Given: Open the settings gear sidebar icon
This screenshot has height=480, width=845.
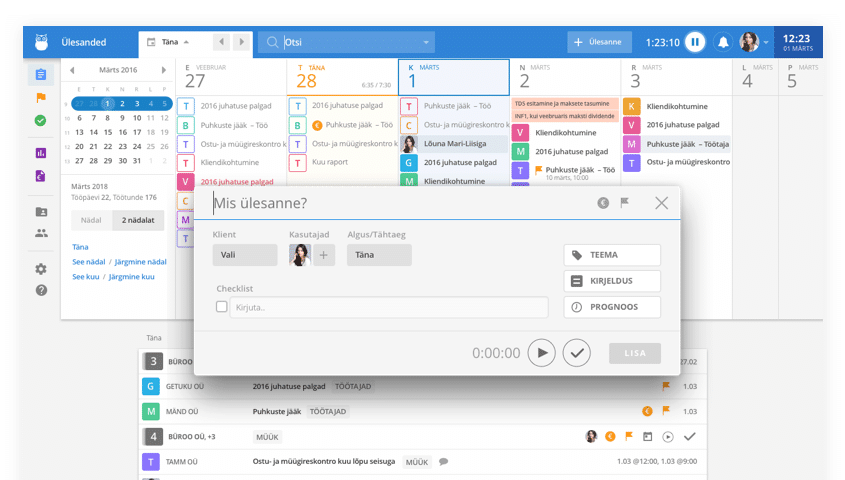Looking at the screenshot, I should click(41, 269).
